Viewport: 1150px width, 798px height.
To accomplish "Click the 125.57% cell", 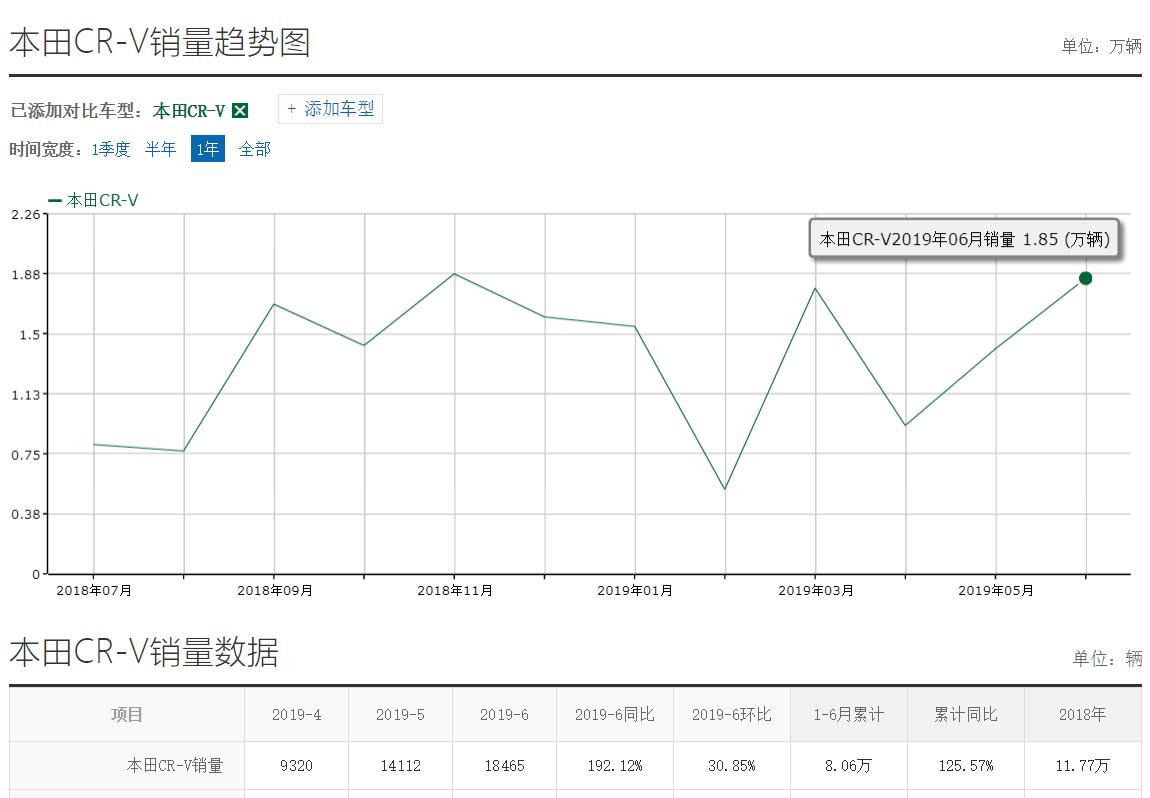I will (x=966, y=766).
